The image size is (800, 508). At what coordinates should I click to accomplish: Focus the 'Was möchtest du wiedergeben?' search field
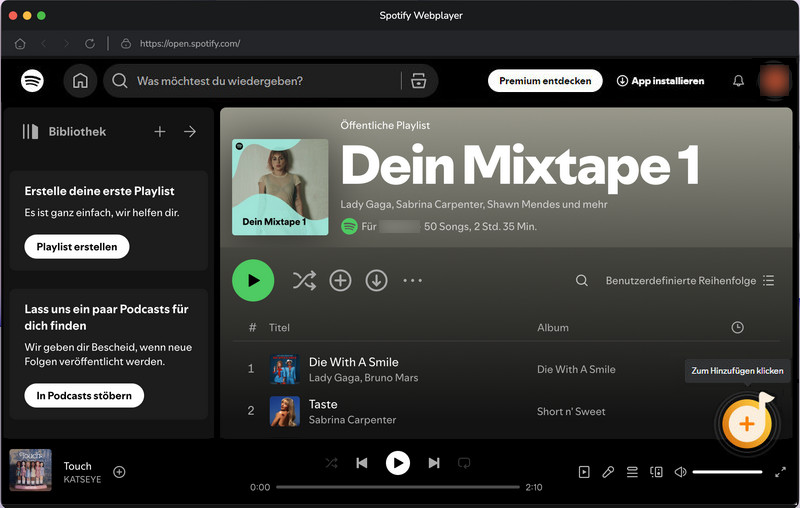click(x=219, y=81)
